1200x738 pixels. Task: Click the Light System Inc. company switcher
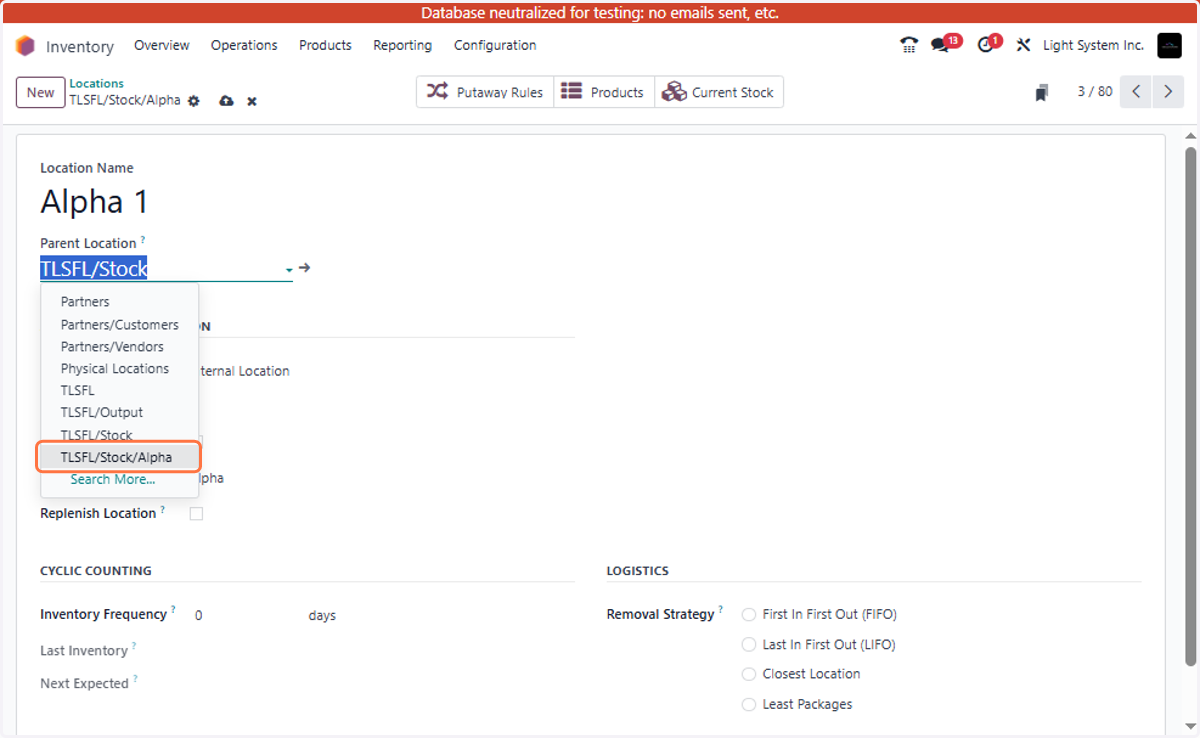(1093, 45)
